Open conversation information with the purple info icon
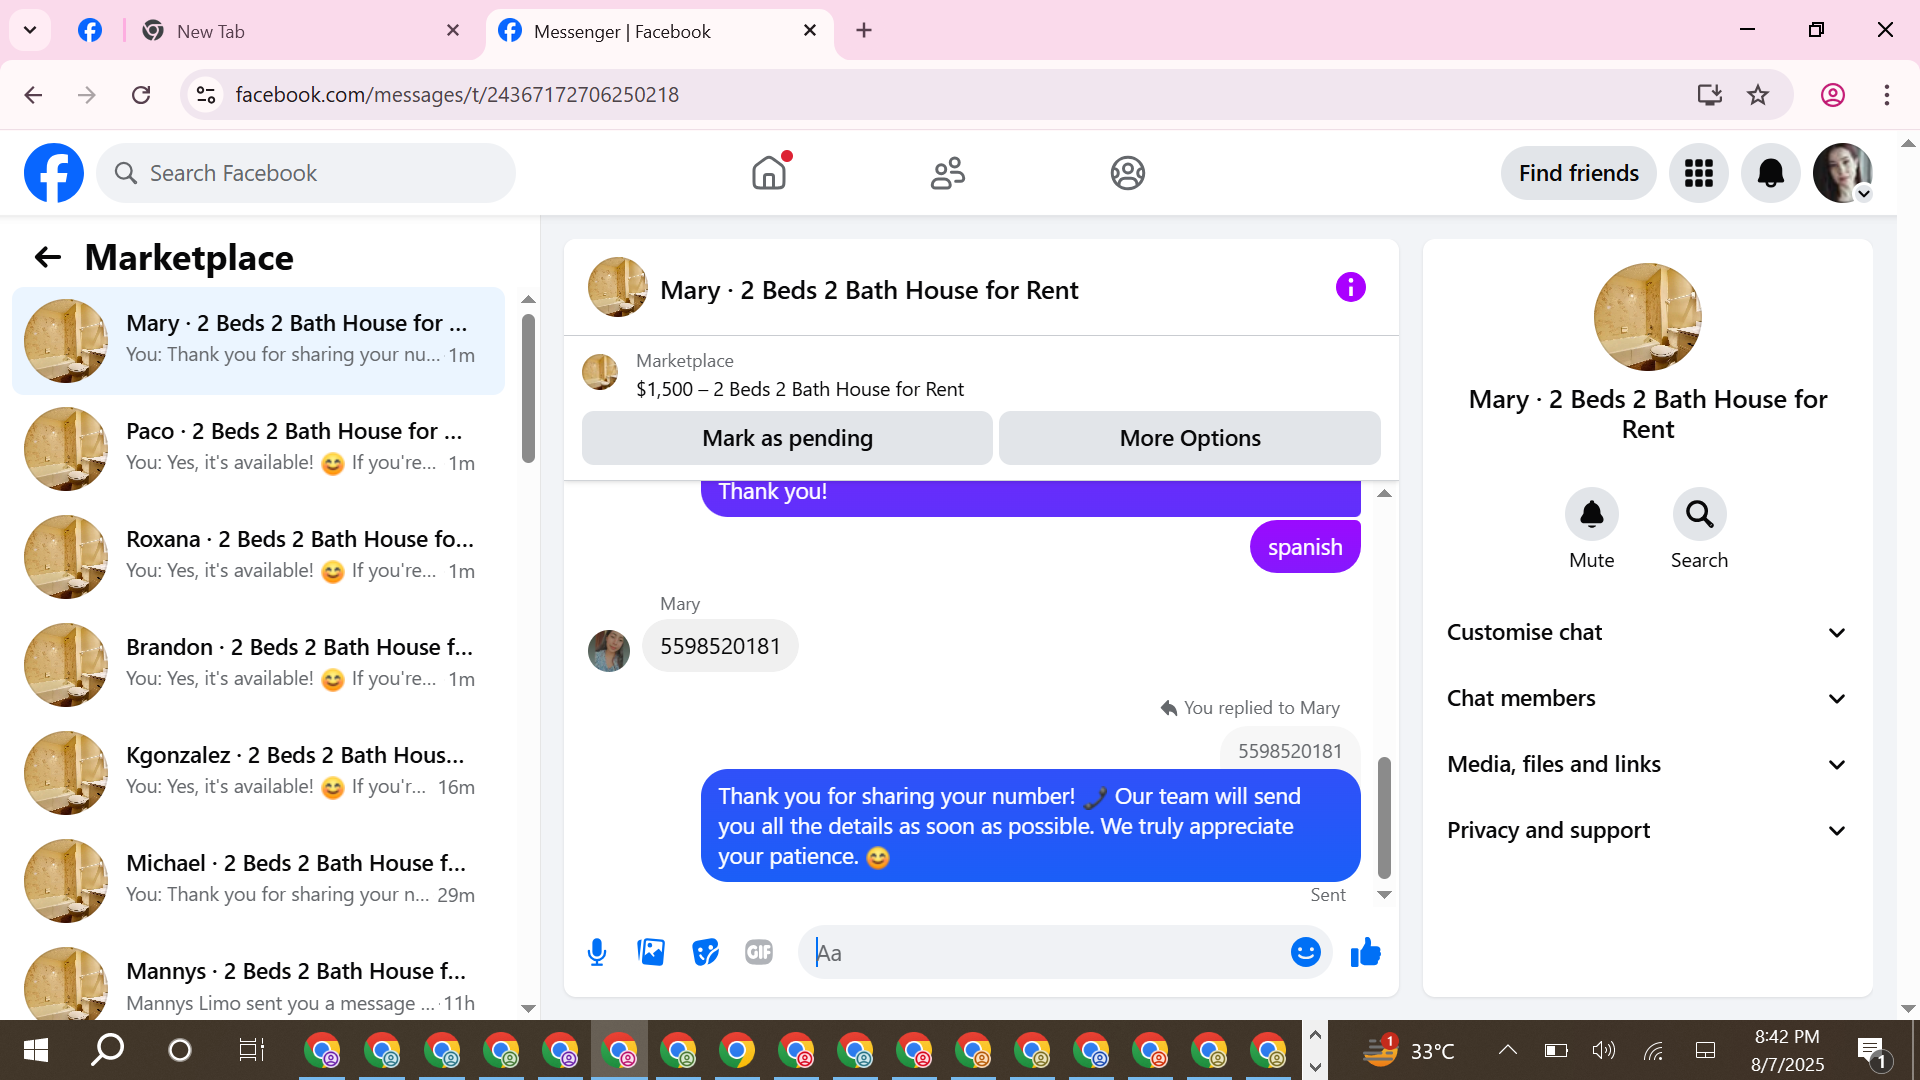This screenshot has width=1920, height=1080. point(1350,288)
